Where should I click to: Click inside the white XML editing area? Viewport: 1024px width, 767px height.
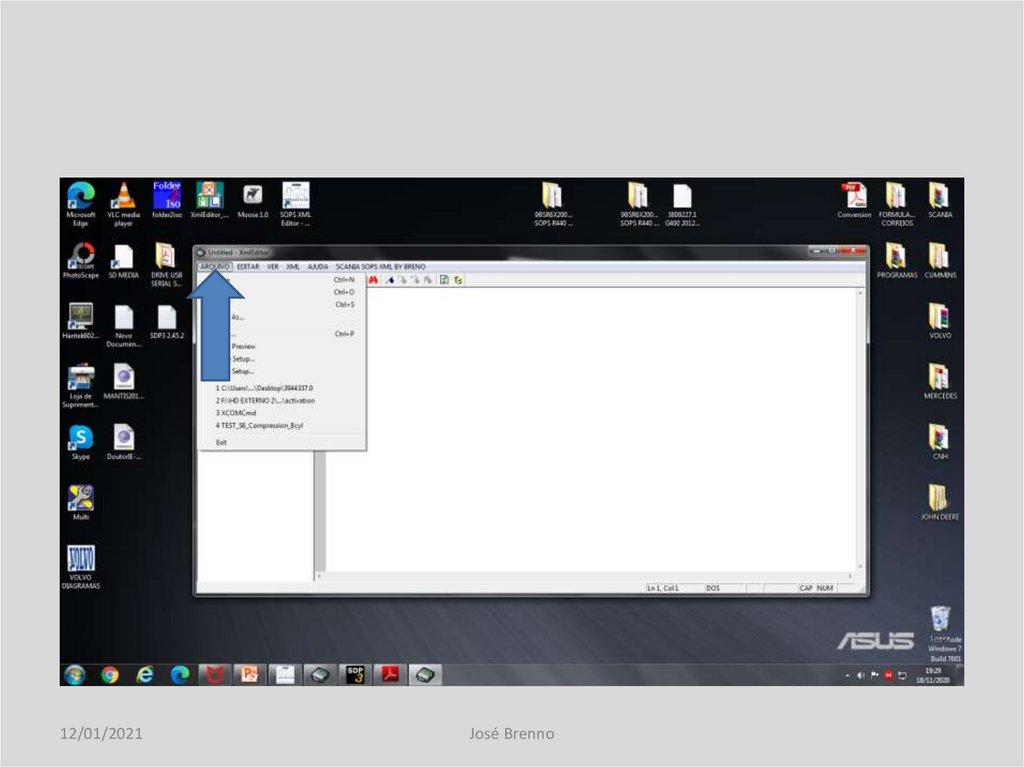tap(590, 430)
